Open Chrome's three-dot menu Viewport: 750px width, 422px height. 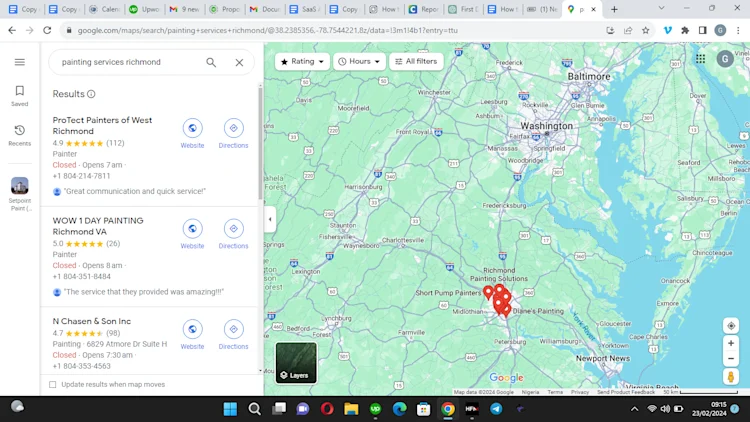[738, 30]
